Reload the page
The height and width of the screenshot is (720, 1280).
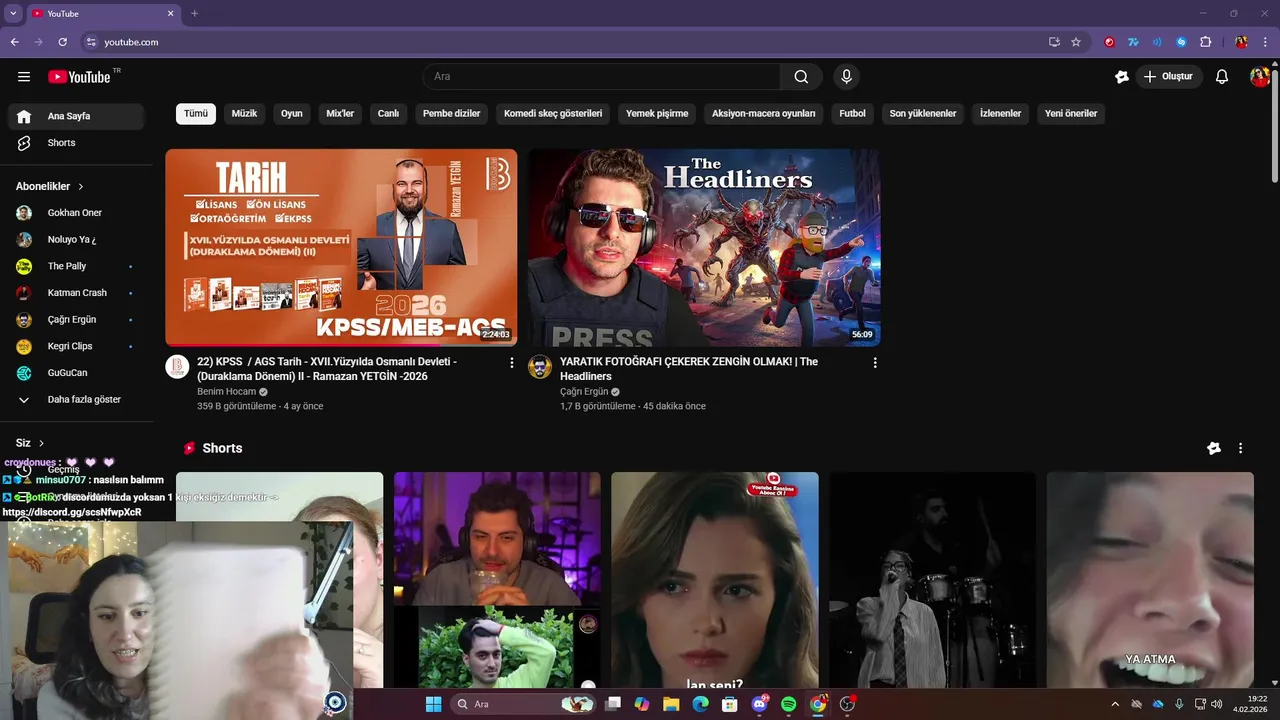62,42
